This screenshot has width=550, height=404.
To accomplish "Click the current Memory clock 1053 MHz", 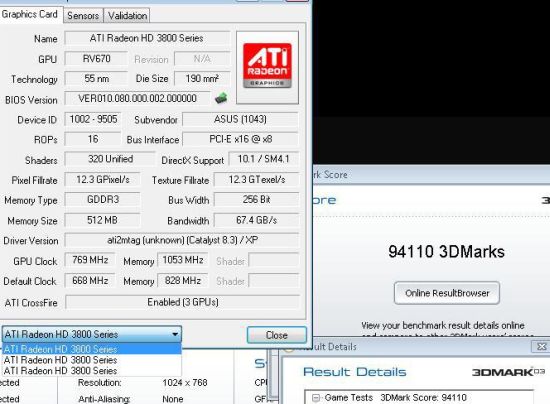I will [x=183, y=260].
